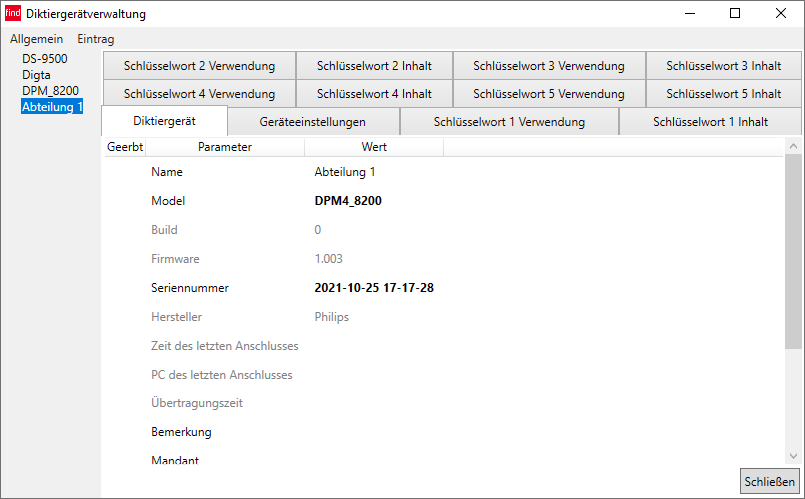Click the Model parameter label
The width and height of the screenshot is (805, 499).
[x=168, y=201]
